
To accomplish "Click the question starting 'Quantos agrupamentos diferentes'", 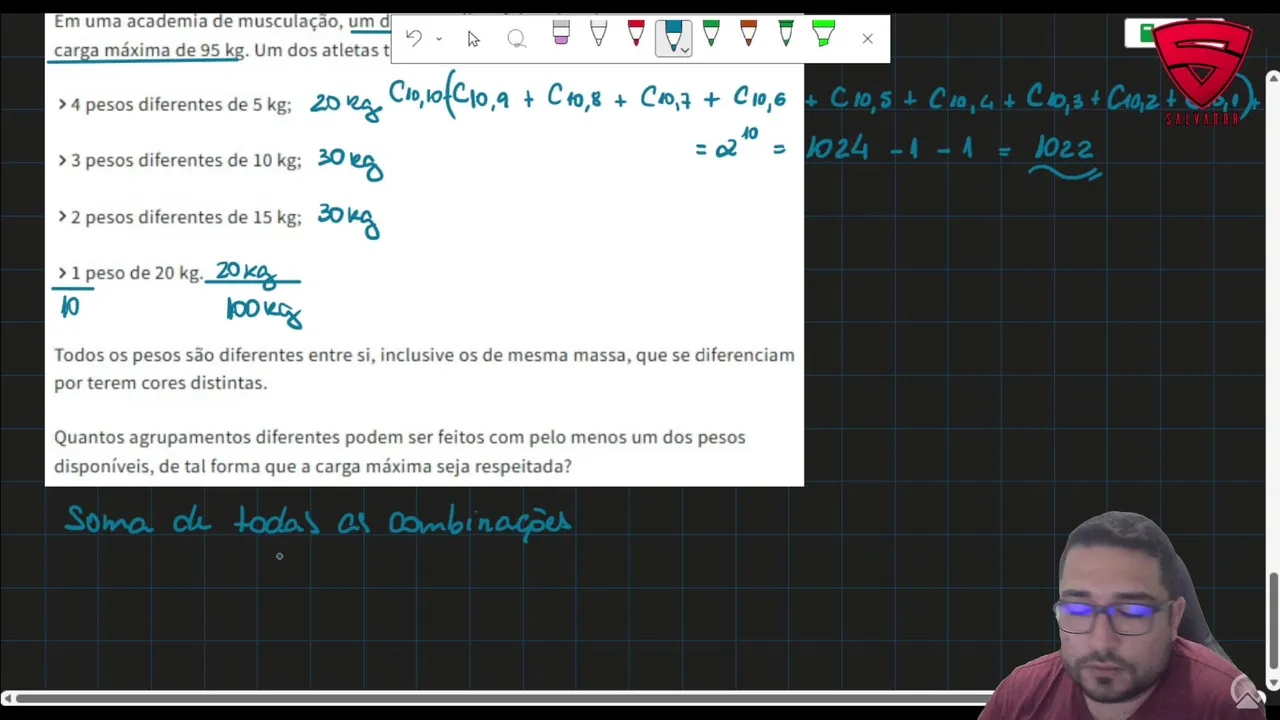I will pos(400,451).
